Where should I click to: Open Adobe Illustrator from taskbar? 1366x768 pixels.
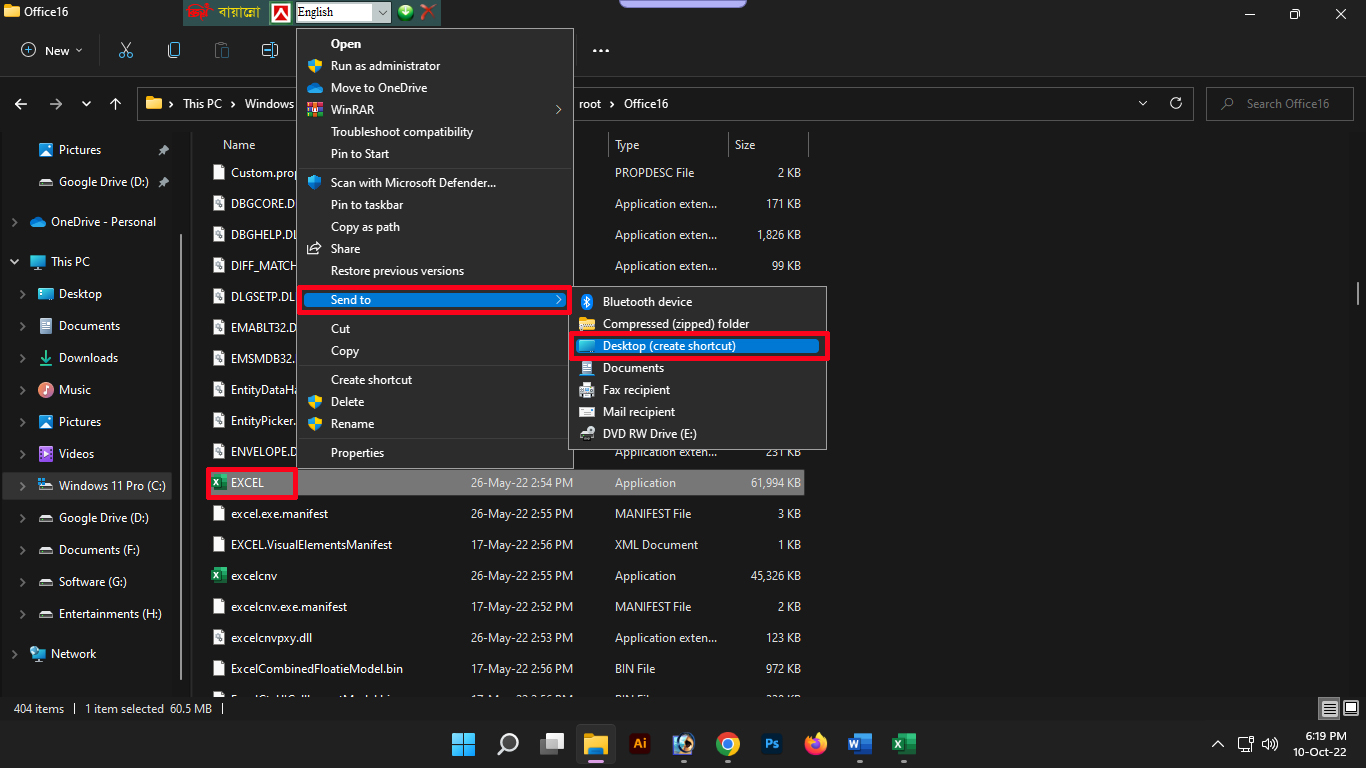640,744
